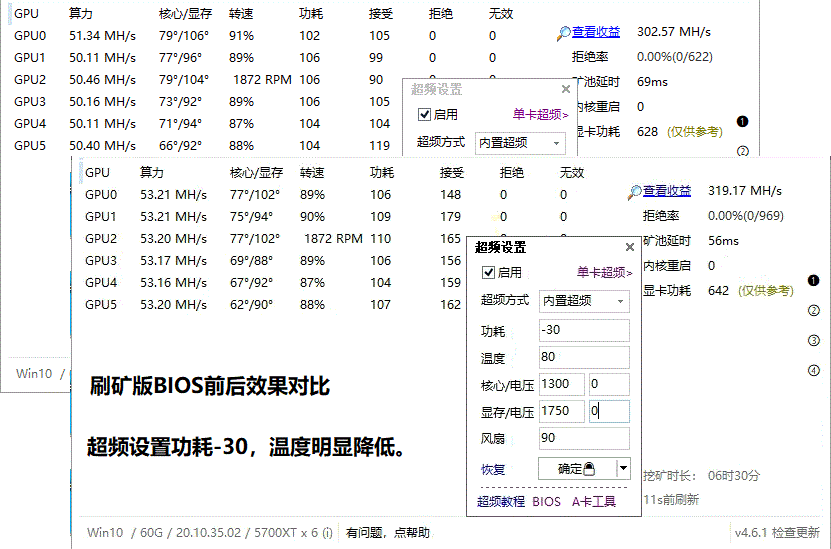The width and height of the screenshot is (831, 549).
Task: Open 超频方式 dropdown in front panel
Action: coord(583,300)
